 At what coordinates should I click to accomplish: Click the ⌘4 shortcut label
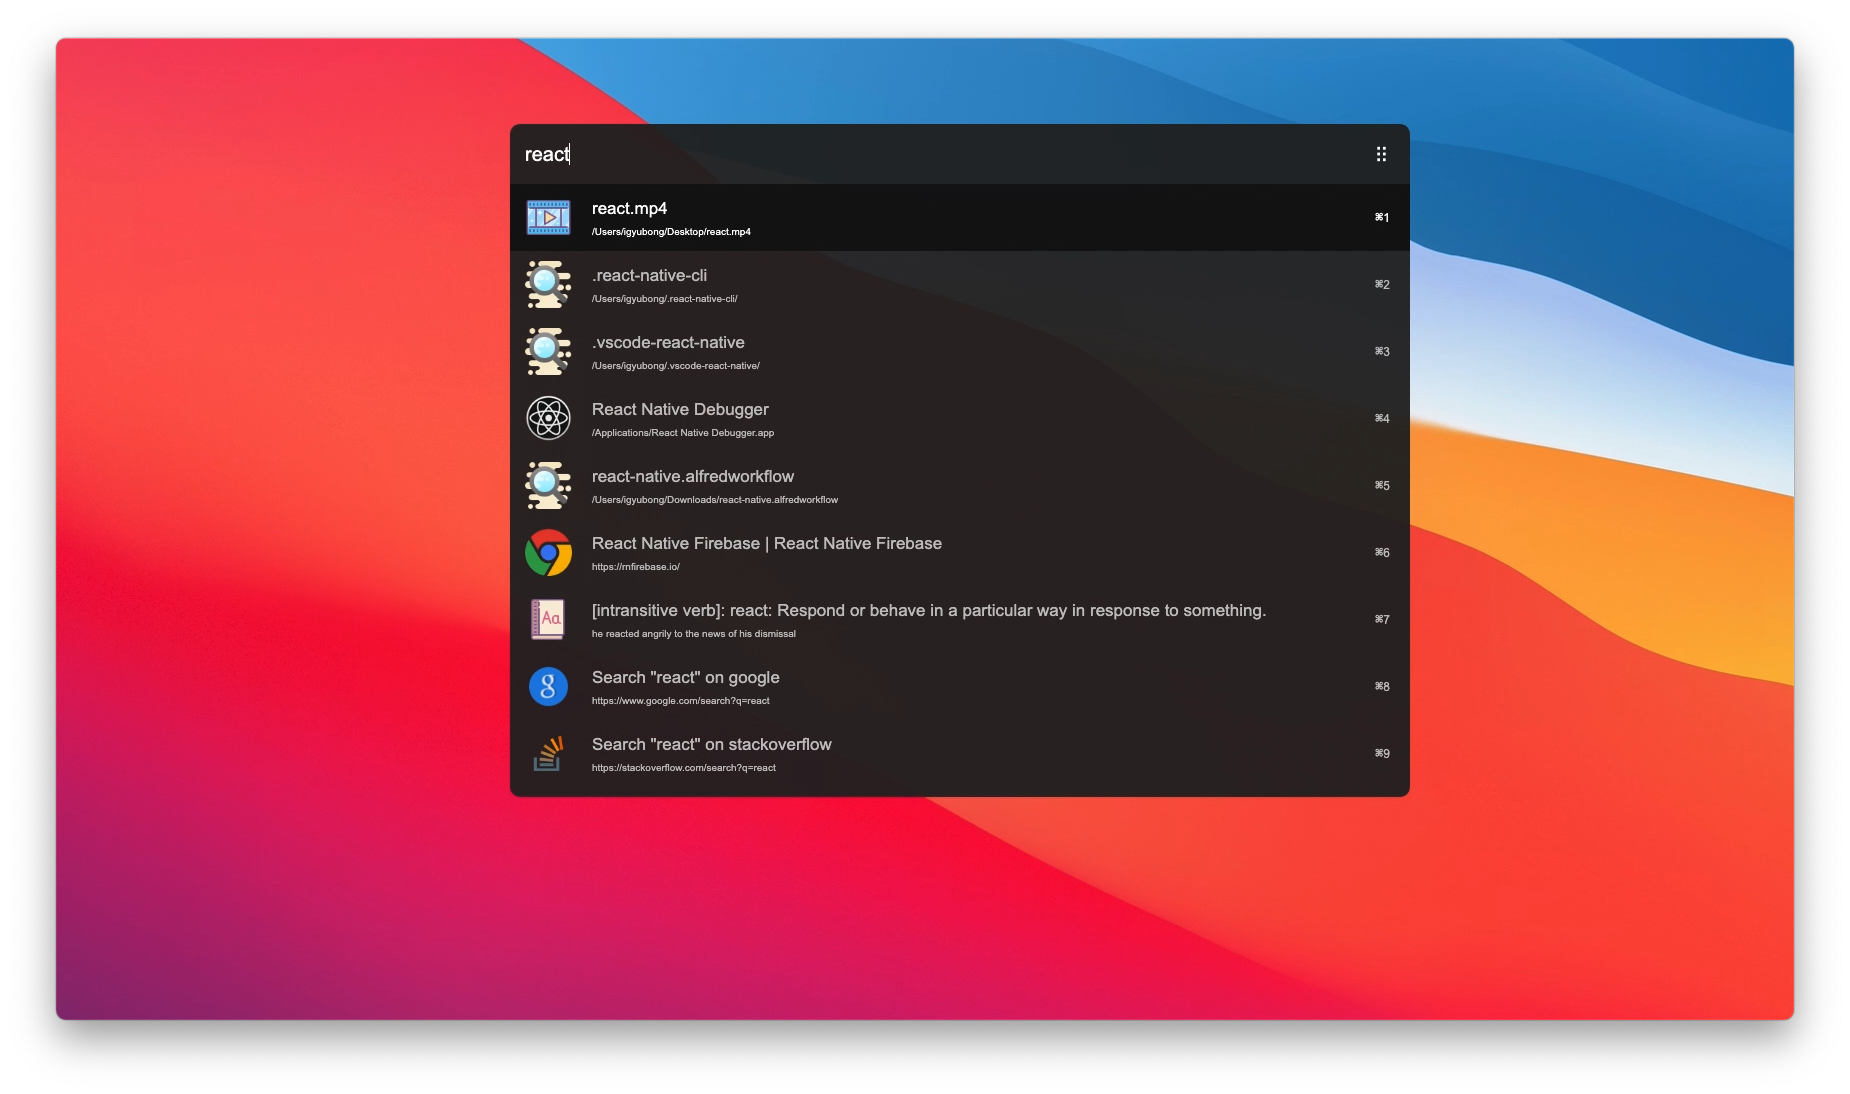1382,418
